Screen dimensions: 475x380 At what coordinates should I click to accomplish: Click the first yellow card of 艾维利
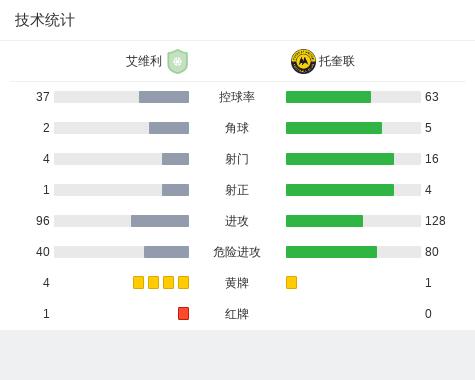click(138, 283)
